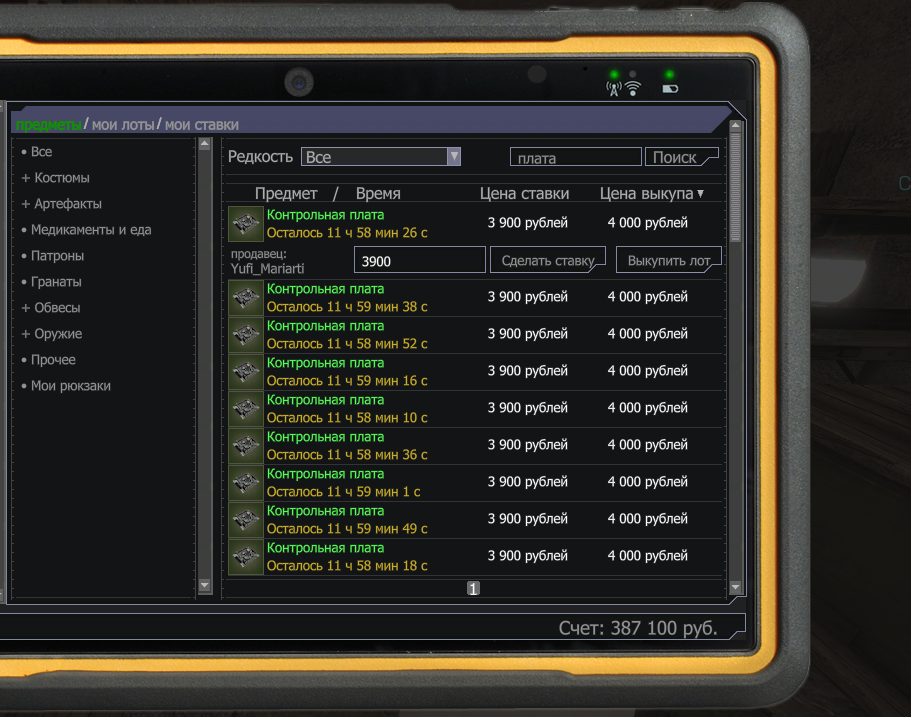Switch to the мои ставки tab
The height and width of the screenshot is (717, 911).
tap(202, 124)
